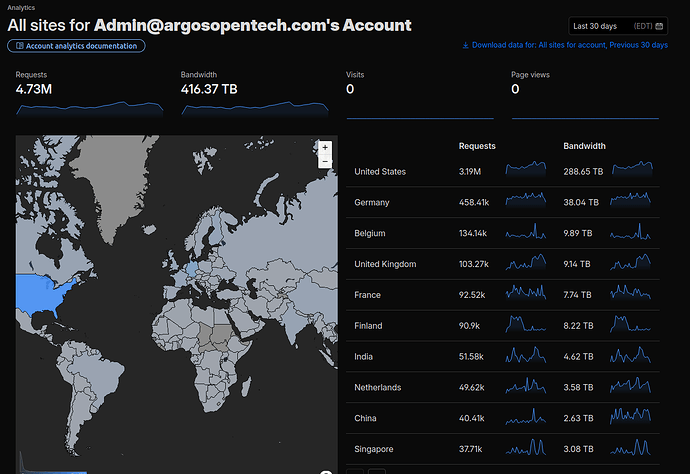Open the Last 30 days date range picker

pos(618,26)
